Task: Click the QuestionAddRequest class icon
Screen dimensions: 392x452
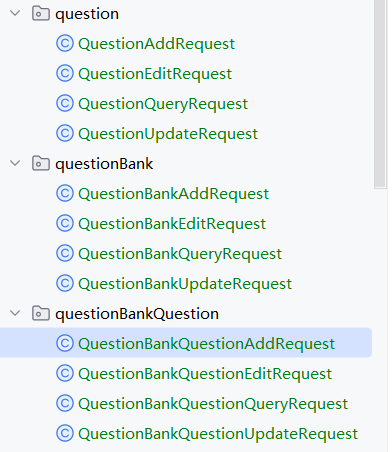Action: 65,43
